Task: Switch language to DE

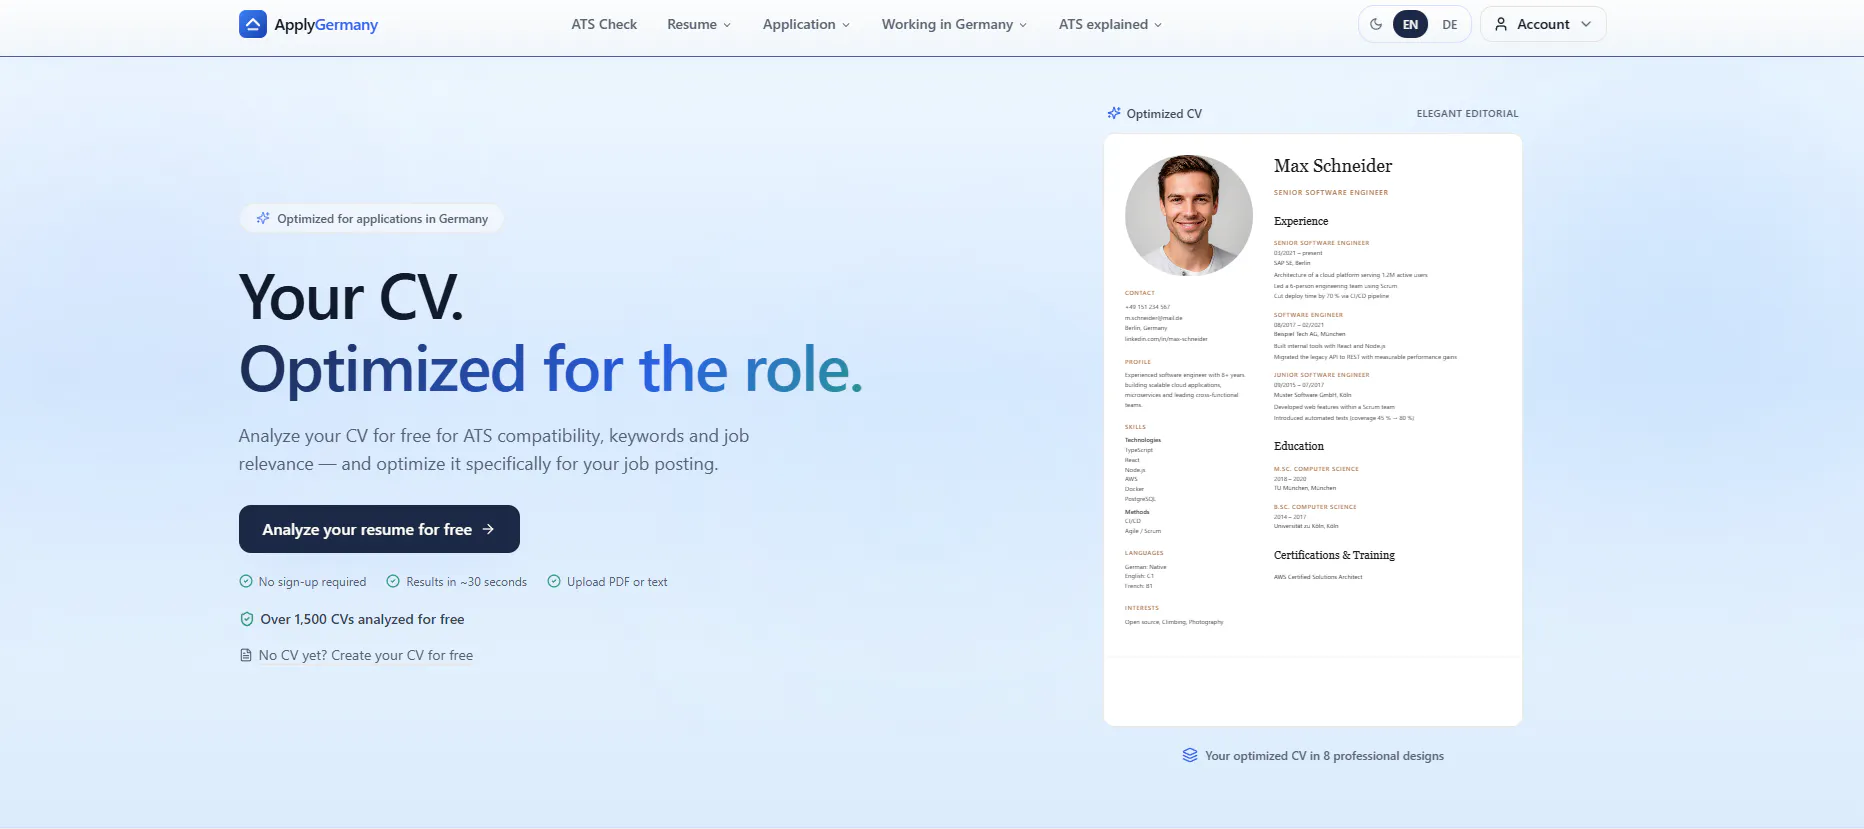Action: point(1450,24)
